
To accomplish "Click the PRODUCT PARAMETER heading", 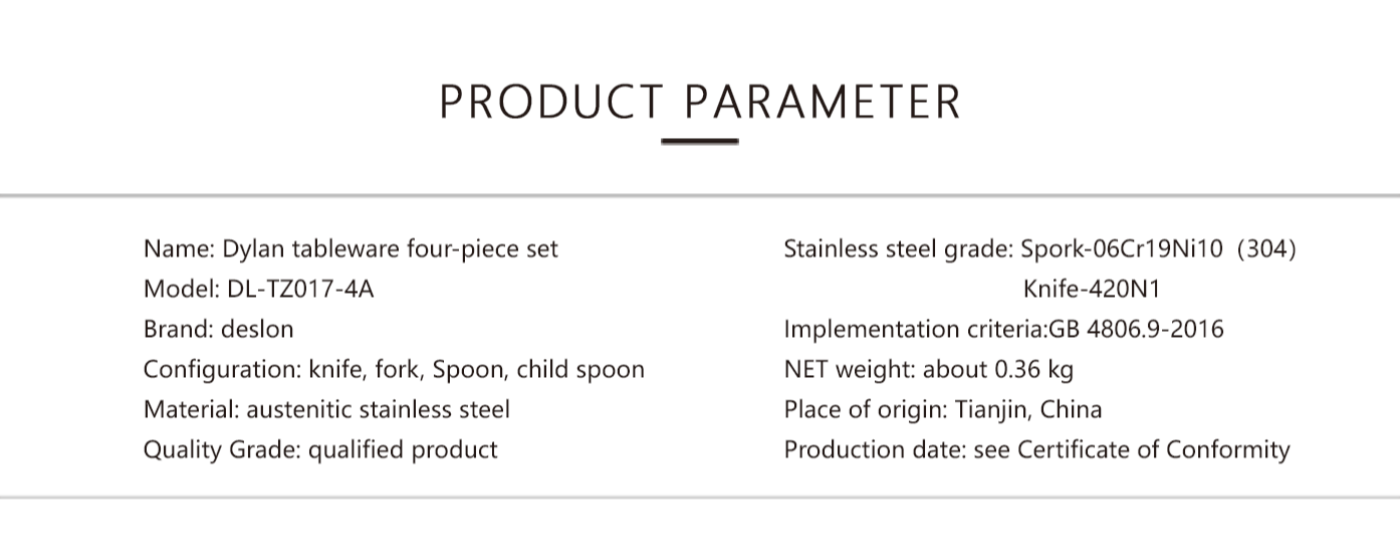I will click(700, 102).
